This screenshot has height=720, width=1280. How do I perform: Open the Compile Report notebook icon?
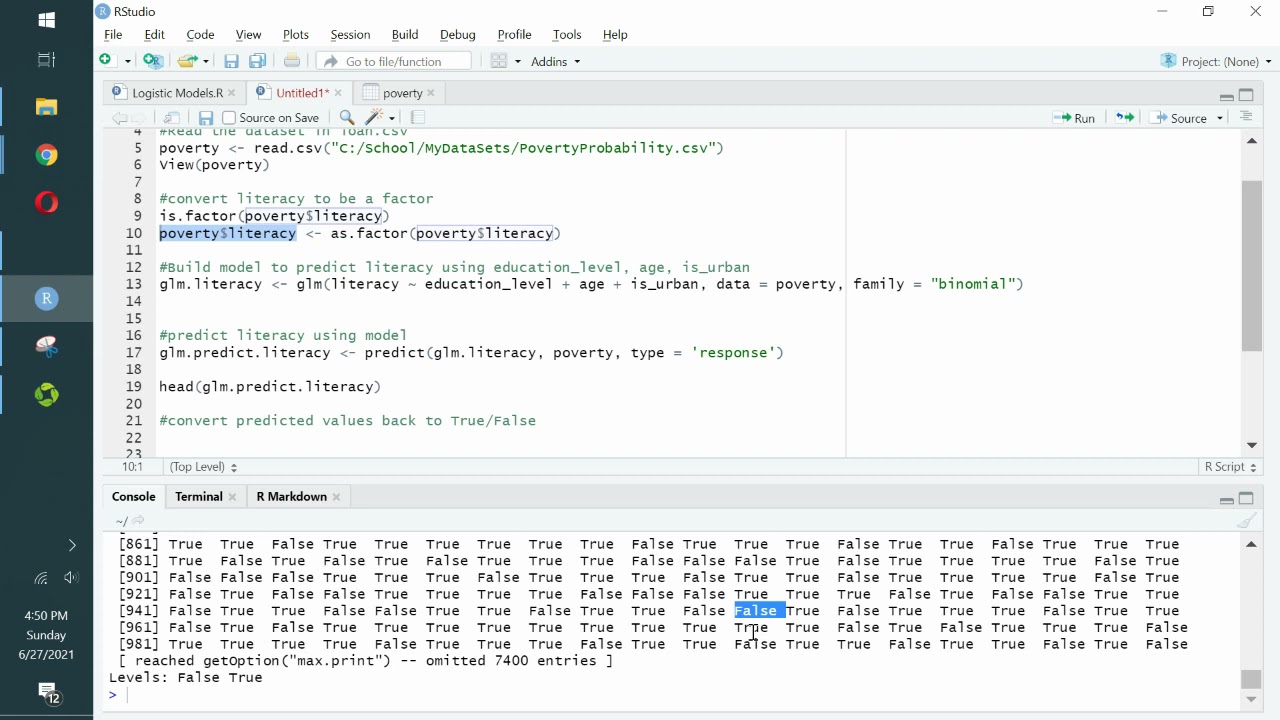coord(418,118)
